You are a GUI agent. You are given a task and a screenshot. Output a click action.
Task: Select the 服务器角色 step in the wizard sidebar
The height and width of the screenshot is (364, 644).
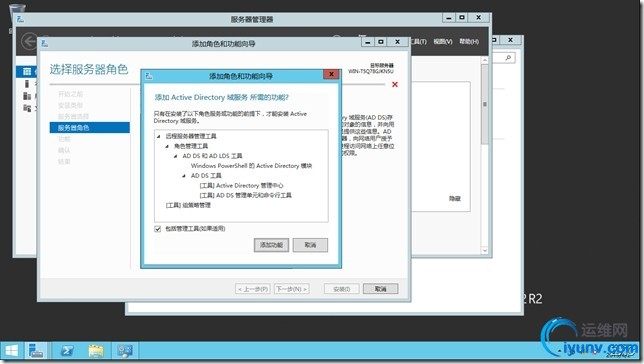tap(90, 128)
